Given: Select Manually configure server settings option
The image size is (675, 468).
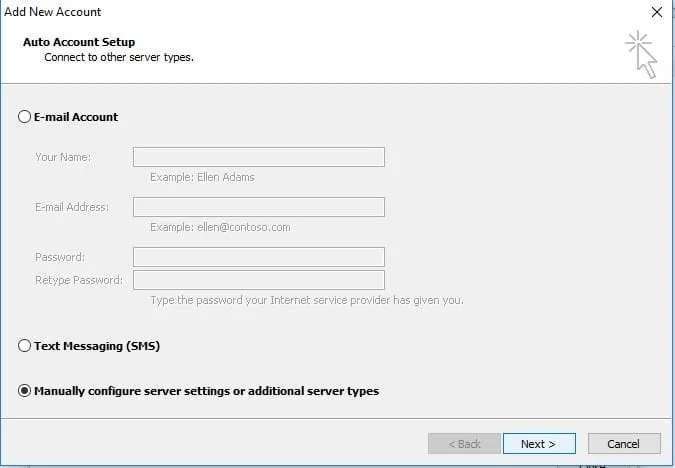Looking at the screenshot, I should click(25, 391).
